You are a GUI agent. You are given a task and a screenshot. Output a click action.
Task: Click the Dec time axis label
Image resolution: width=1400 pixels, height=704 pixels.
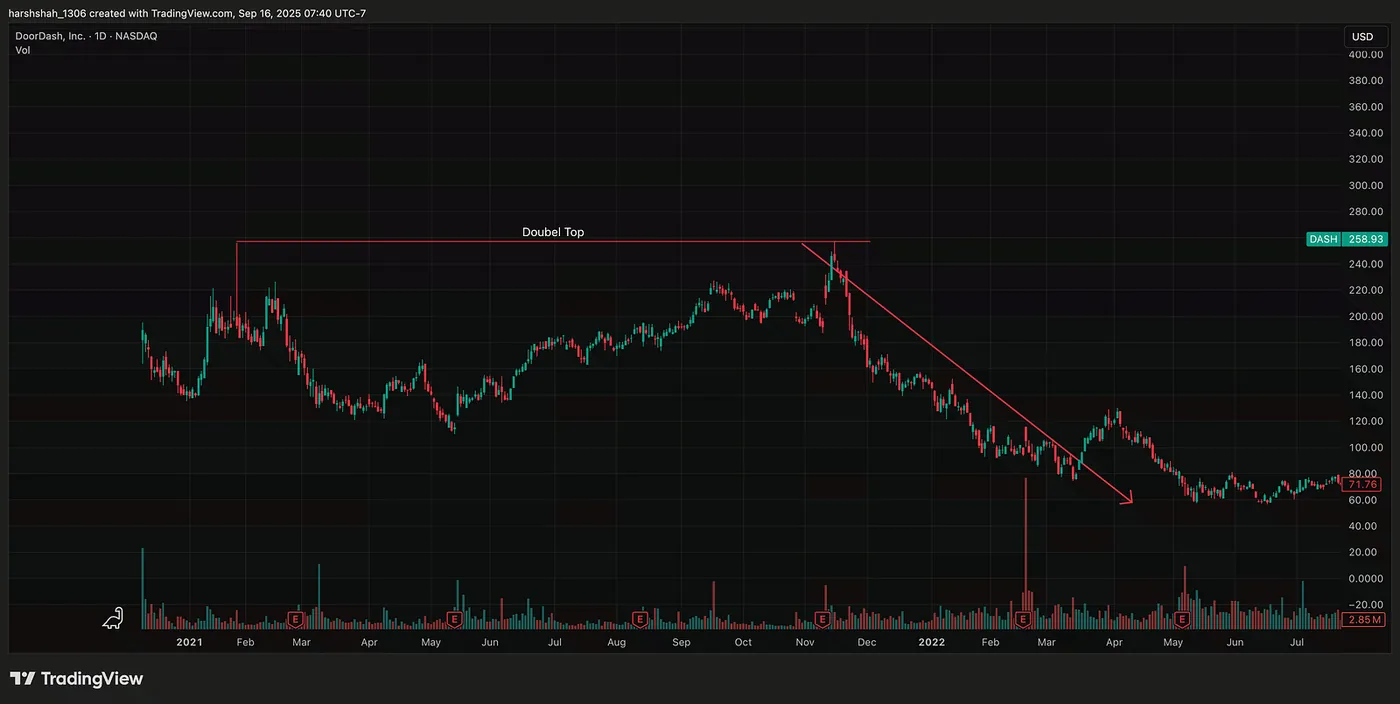point(867,642)
